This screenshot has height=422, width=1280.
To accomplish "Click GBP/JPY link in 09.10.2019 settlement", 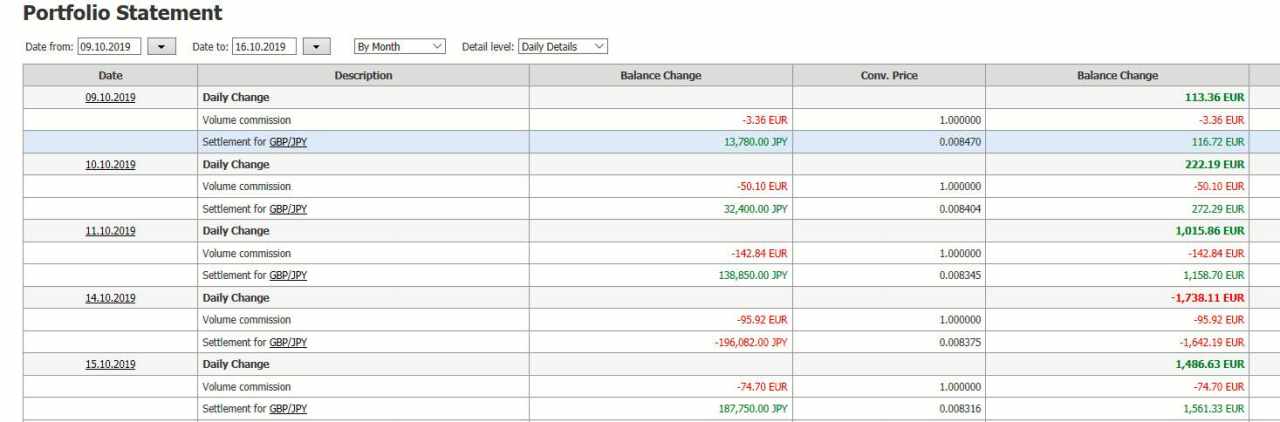I will point(288,142).
